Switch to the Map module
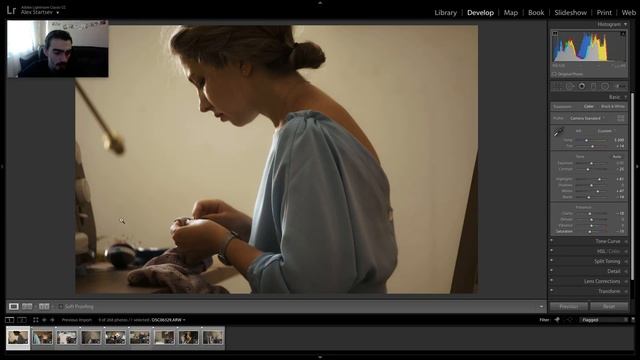640x360 pixels. pos(510,13)
